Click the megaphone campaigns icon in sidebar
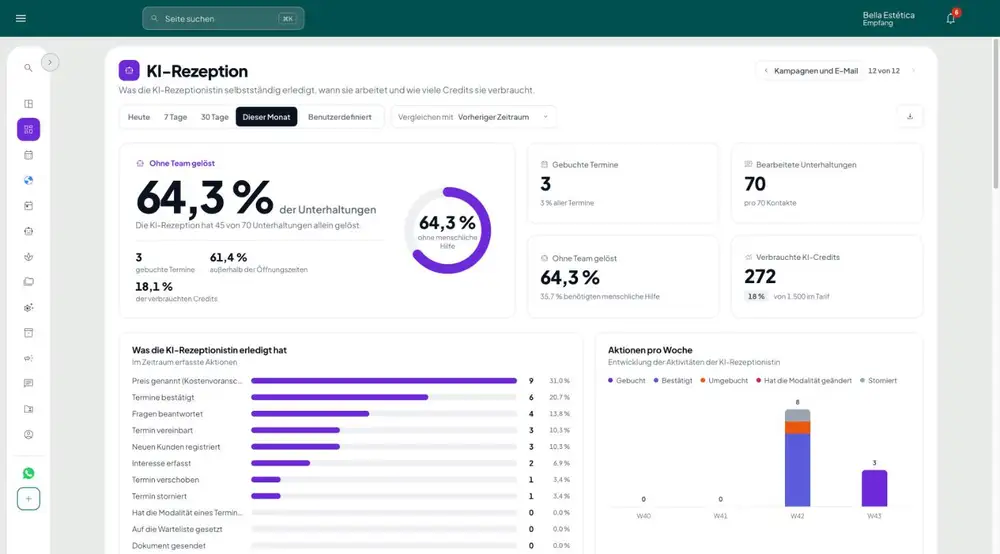 pos(29,358)
